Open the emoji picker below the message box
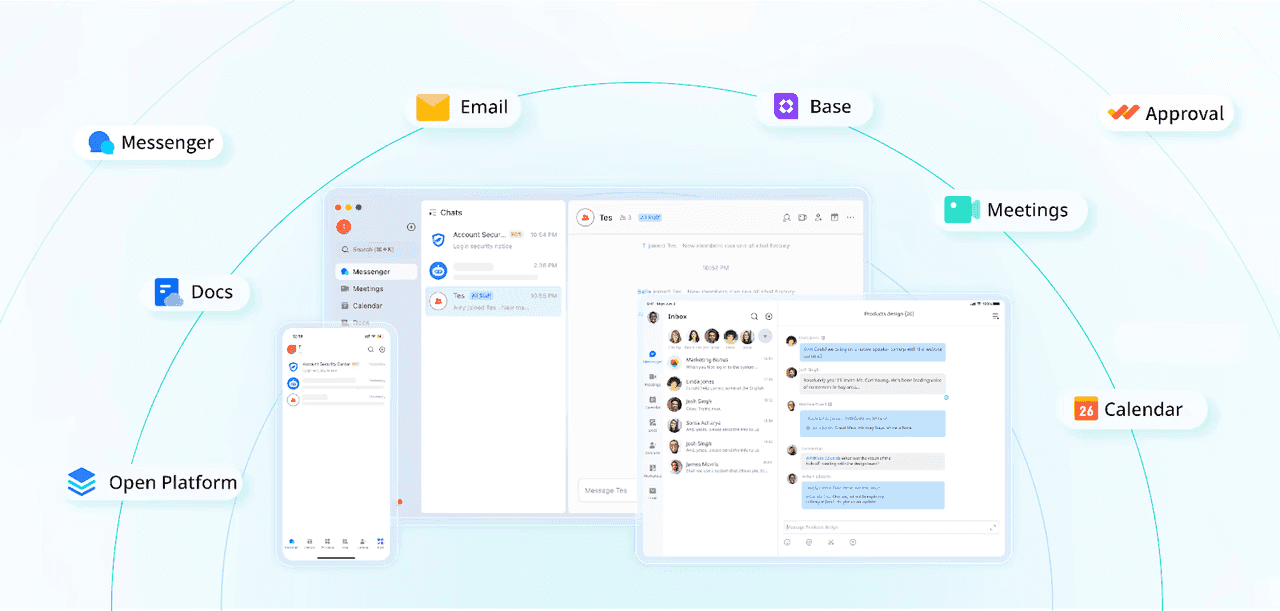Screen dimensions: 1280x611 (789, 542)
